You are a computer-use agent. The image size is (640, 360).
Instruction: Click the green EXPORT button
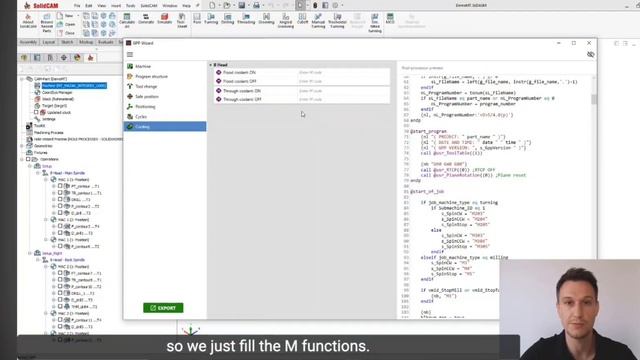pyautogui.click(x=163, y=308)
